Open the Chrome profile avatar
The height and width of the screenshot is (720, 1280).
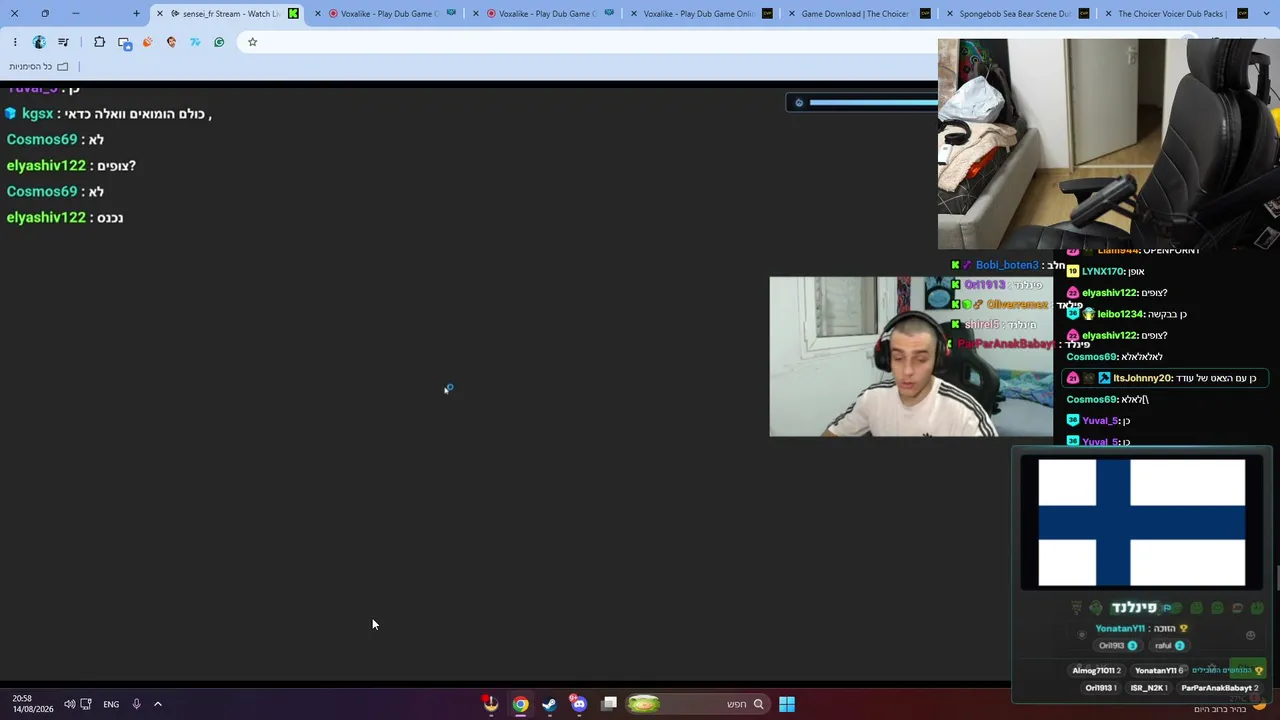[x=39, y=42]
